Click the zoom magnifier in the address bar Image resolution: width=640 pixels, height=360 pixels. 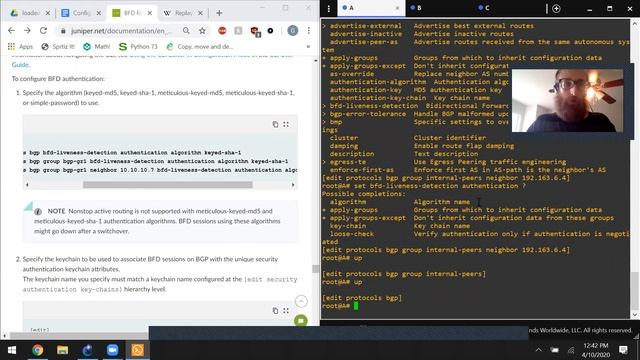pos(186,31)
